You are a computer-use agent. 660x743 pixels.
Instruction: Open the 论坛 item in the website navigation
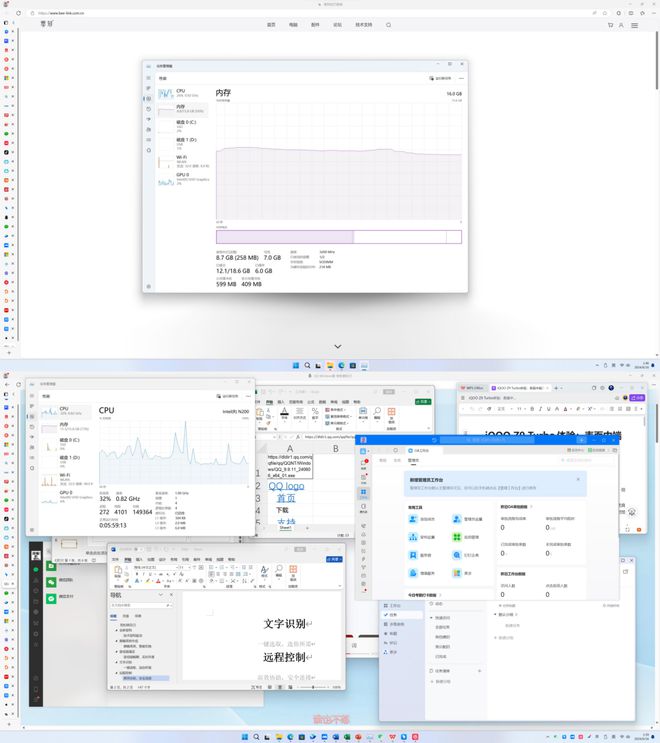coord(337,25)
